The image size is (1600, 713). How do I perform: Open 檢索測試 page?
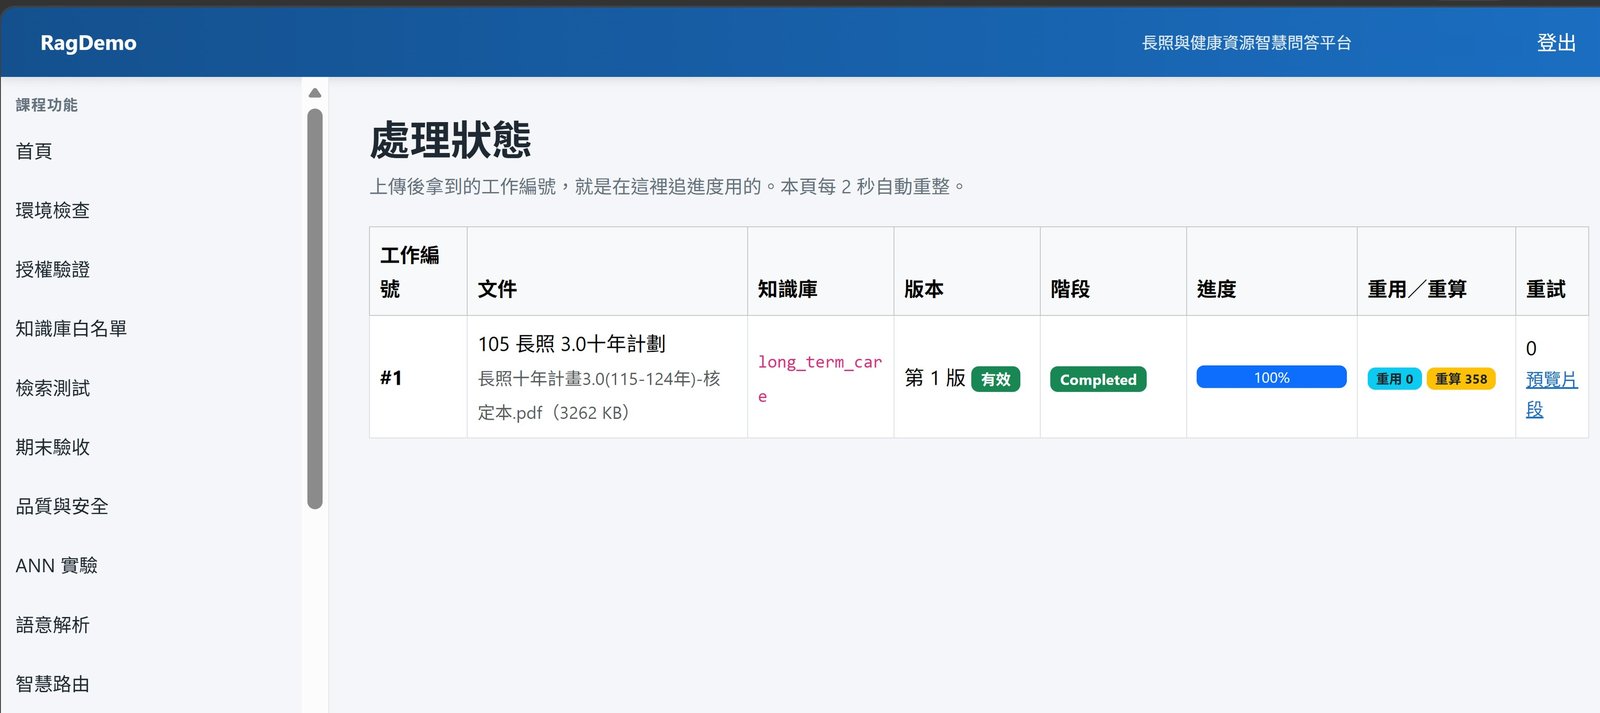tap(53, 388)
